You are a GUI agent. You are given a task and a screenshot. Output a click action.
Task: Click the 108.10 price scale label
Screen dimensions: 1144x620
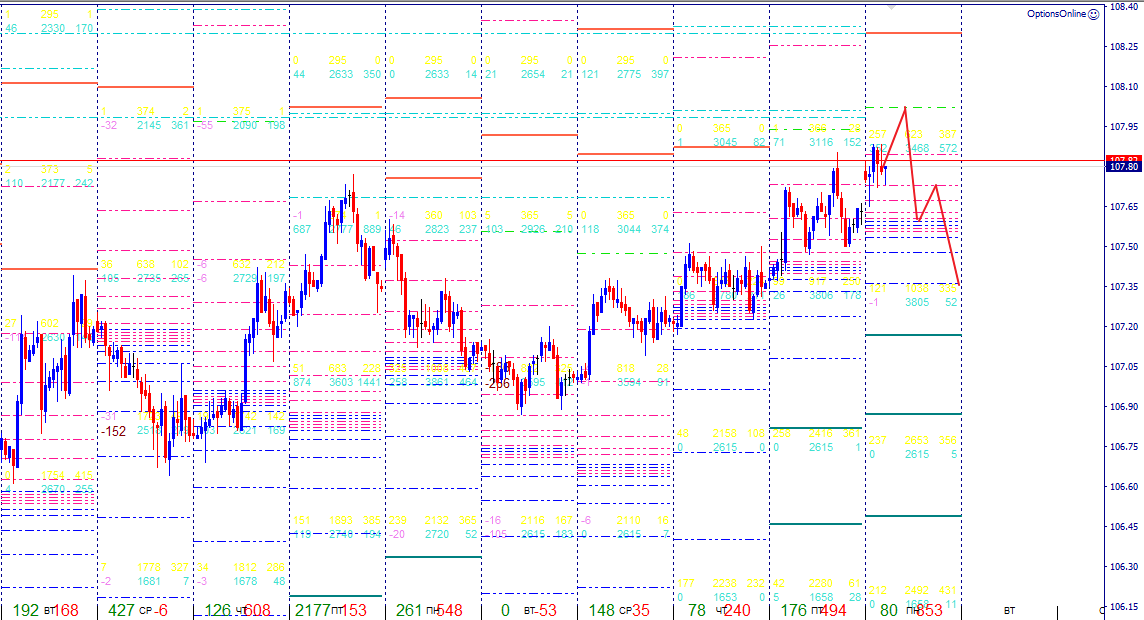pyautogui.click(x=1124, y=87)
